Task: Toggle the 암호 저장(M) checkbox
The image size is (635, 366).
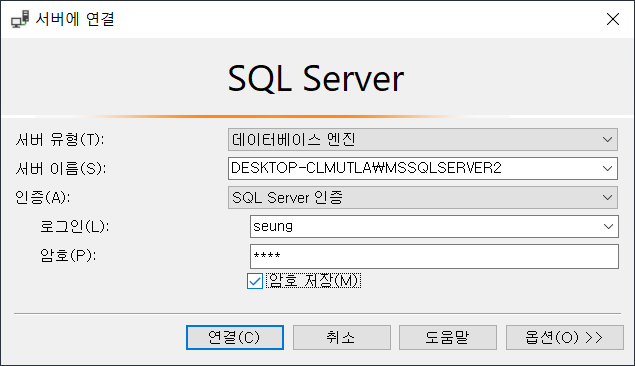Action: [255, 281]
